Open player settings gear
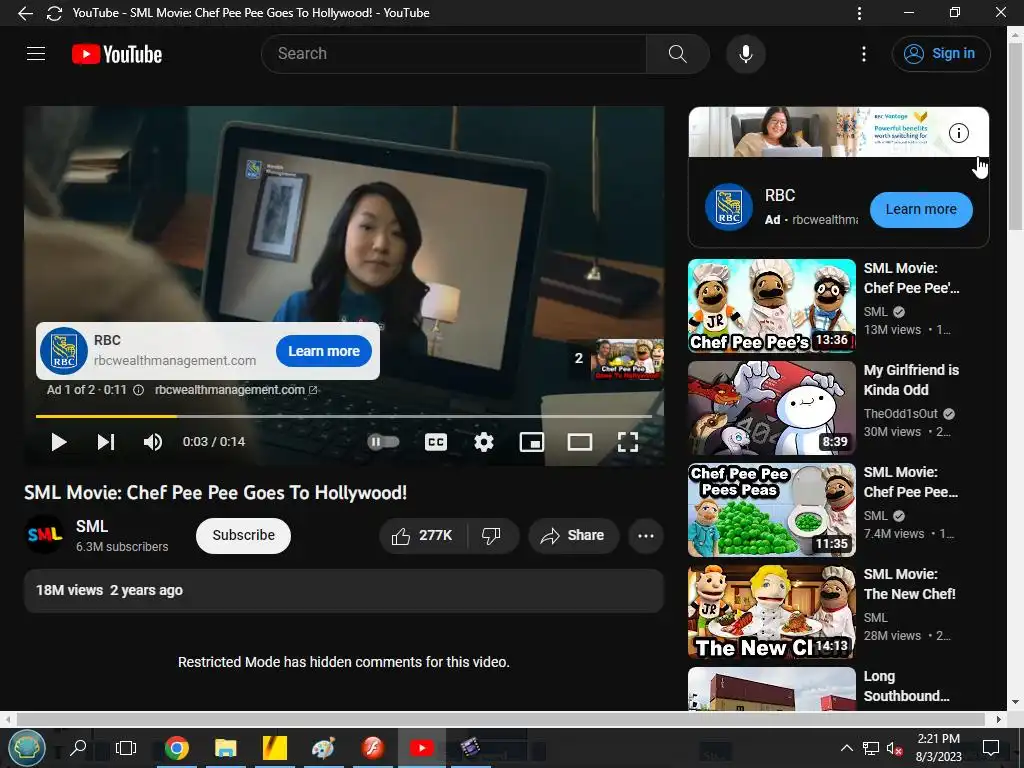This screenshot has height=768, width=1024. (484, 442)
